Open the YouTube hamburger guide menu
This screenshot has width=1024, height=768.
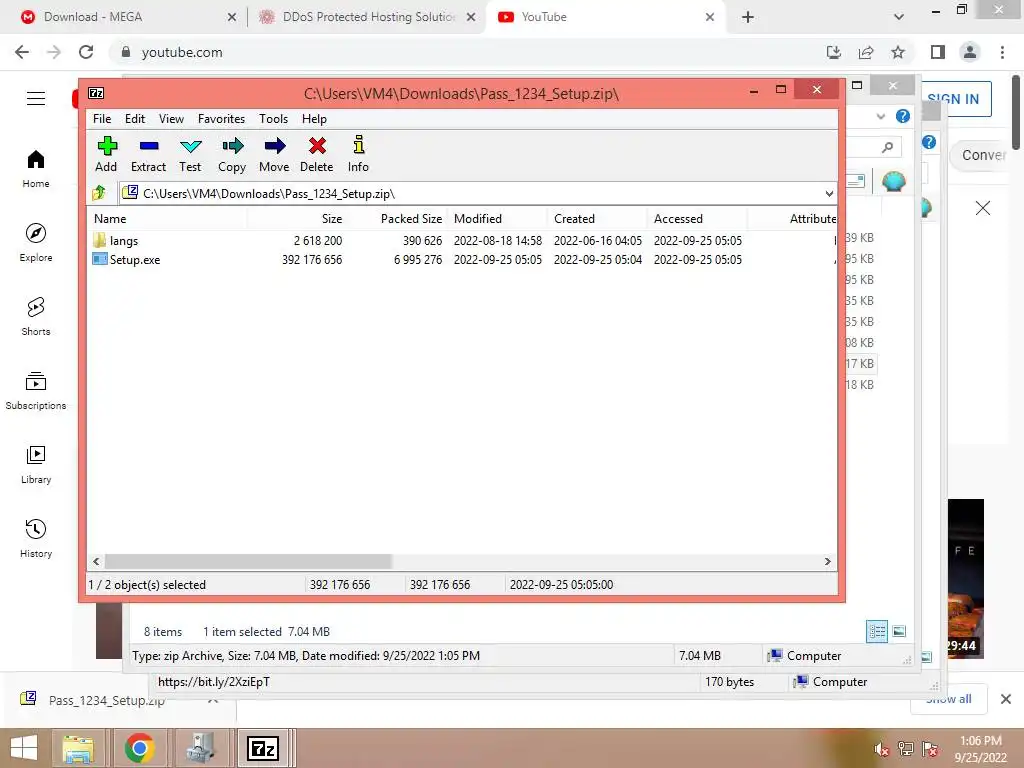click(36, 99)
